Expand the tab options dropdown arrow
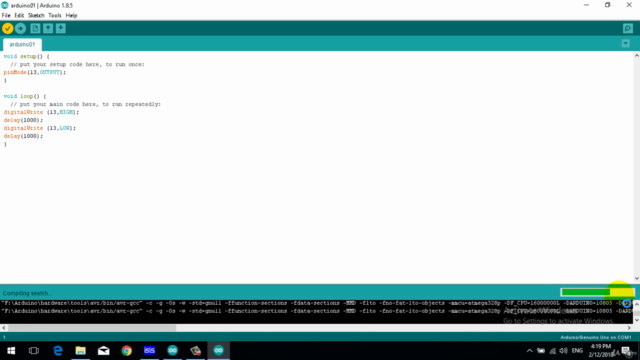Image resolution: width=640 pixels, height=360 pixels. pyautogui.click(x=626, y=44)
